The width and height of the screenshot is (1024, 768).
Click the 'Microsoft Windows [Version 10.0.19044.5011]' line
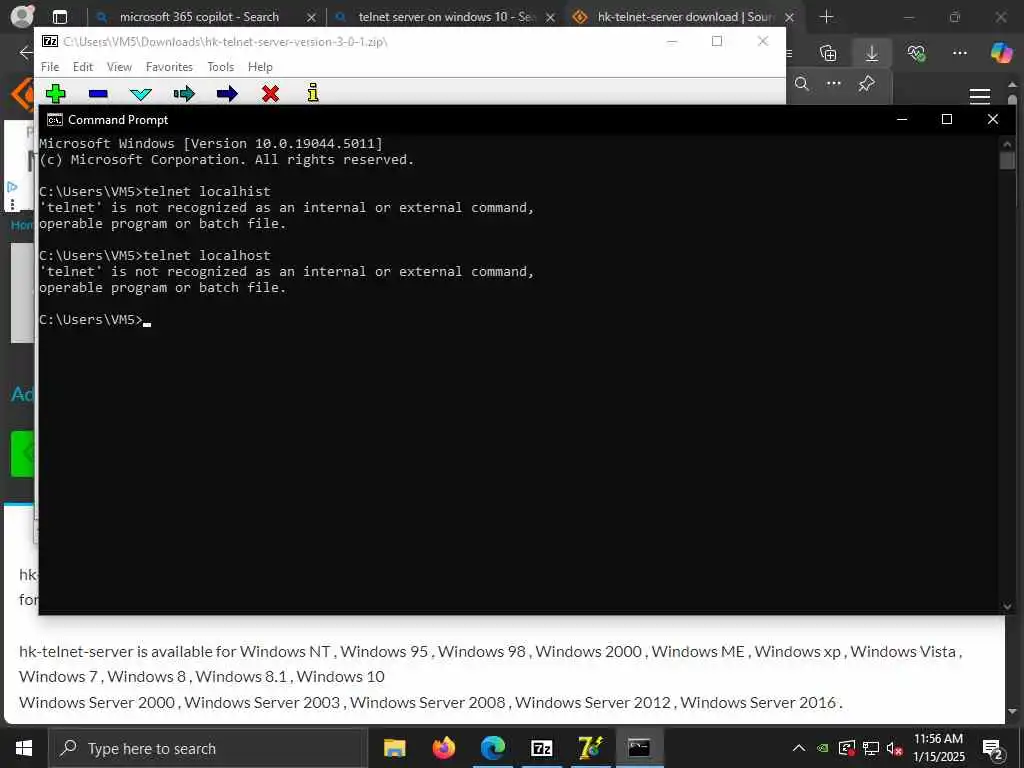(211, 144)
